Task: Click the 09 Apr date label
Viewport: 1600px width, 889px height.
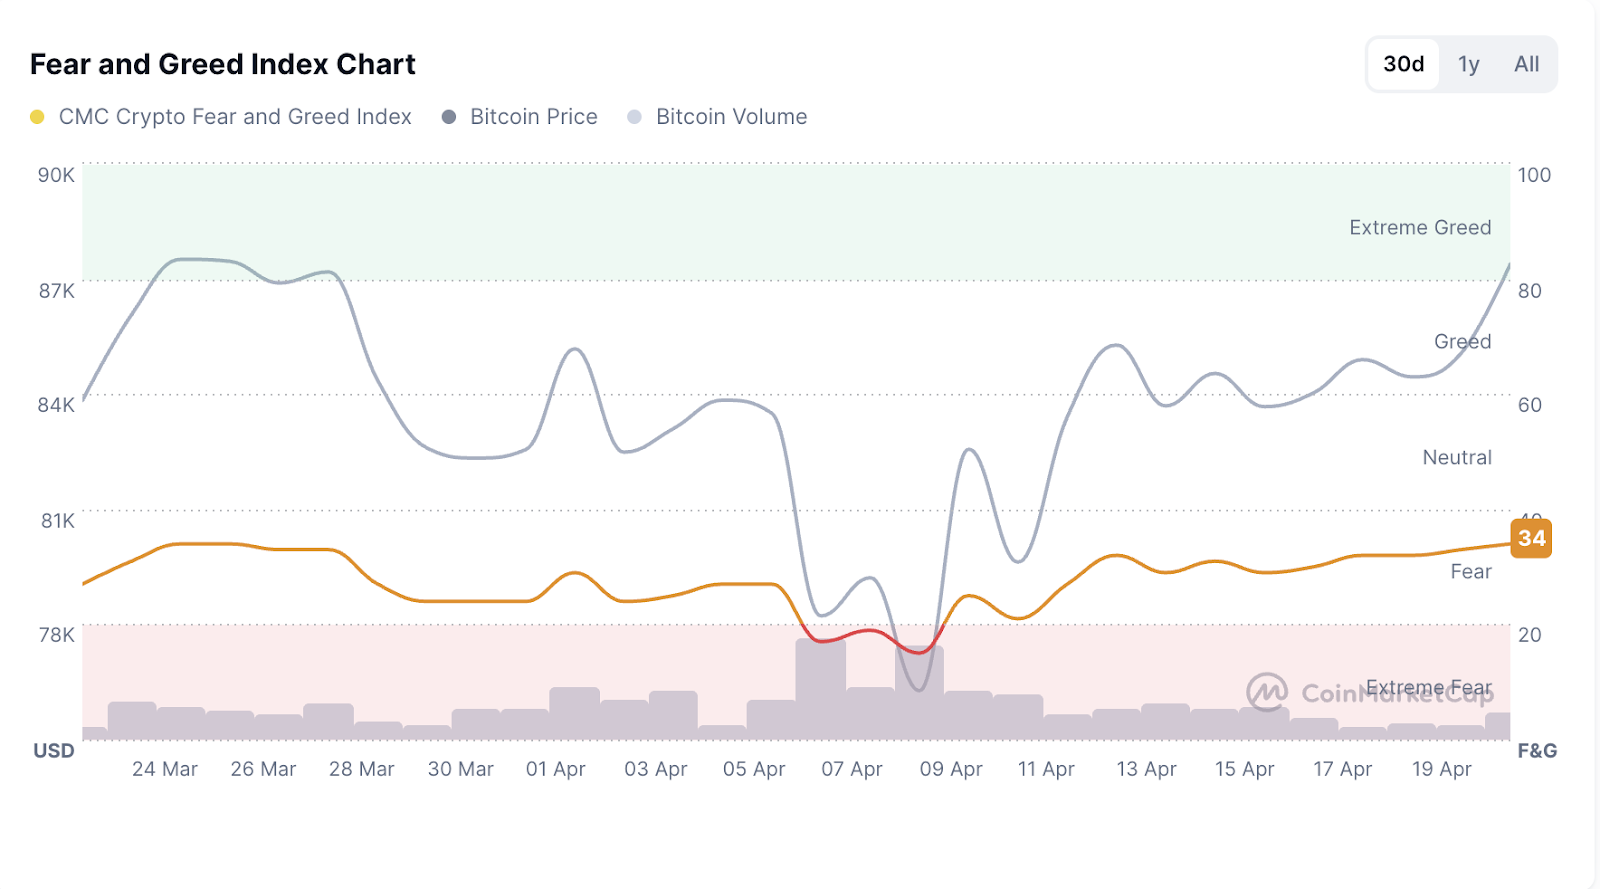Action: point(951,769)
